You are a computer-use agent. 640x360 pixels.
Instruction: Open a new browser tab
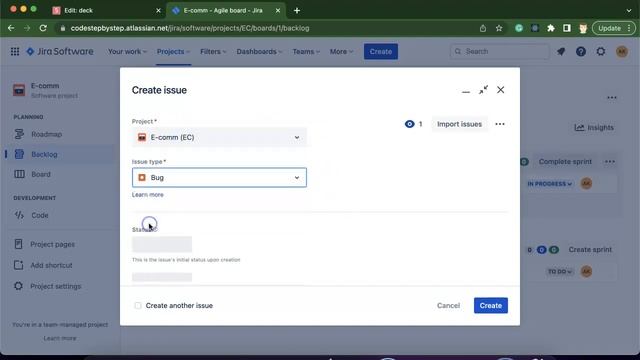point(297,11)
